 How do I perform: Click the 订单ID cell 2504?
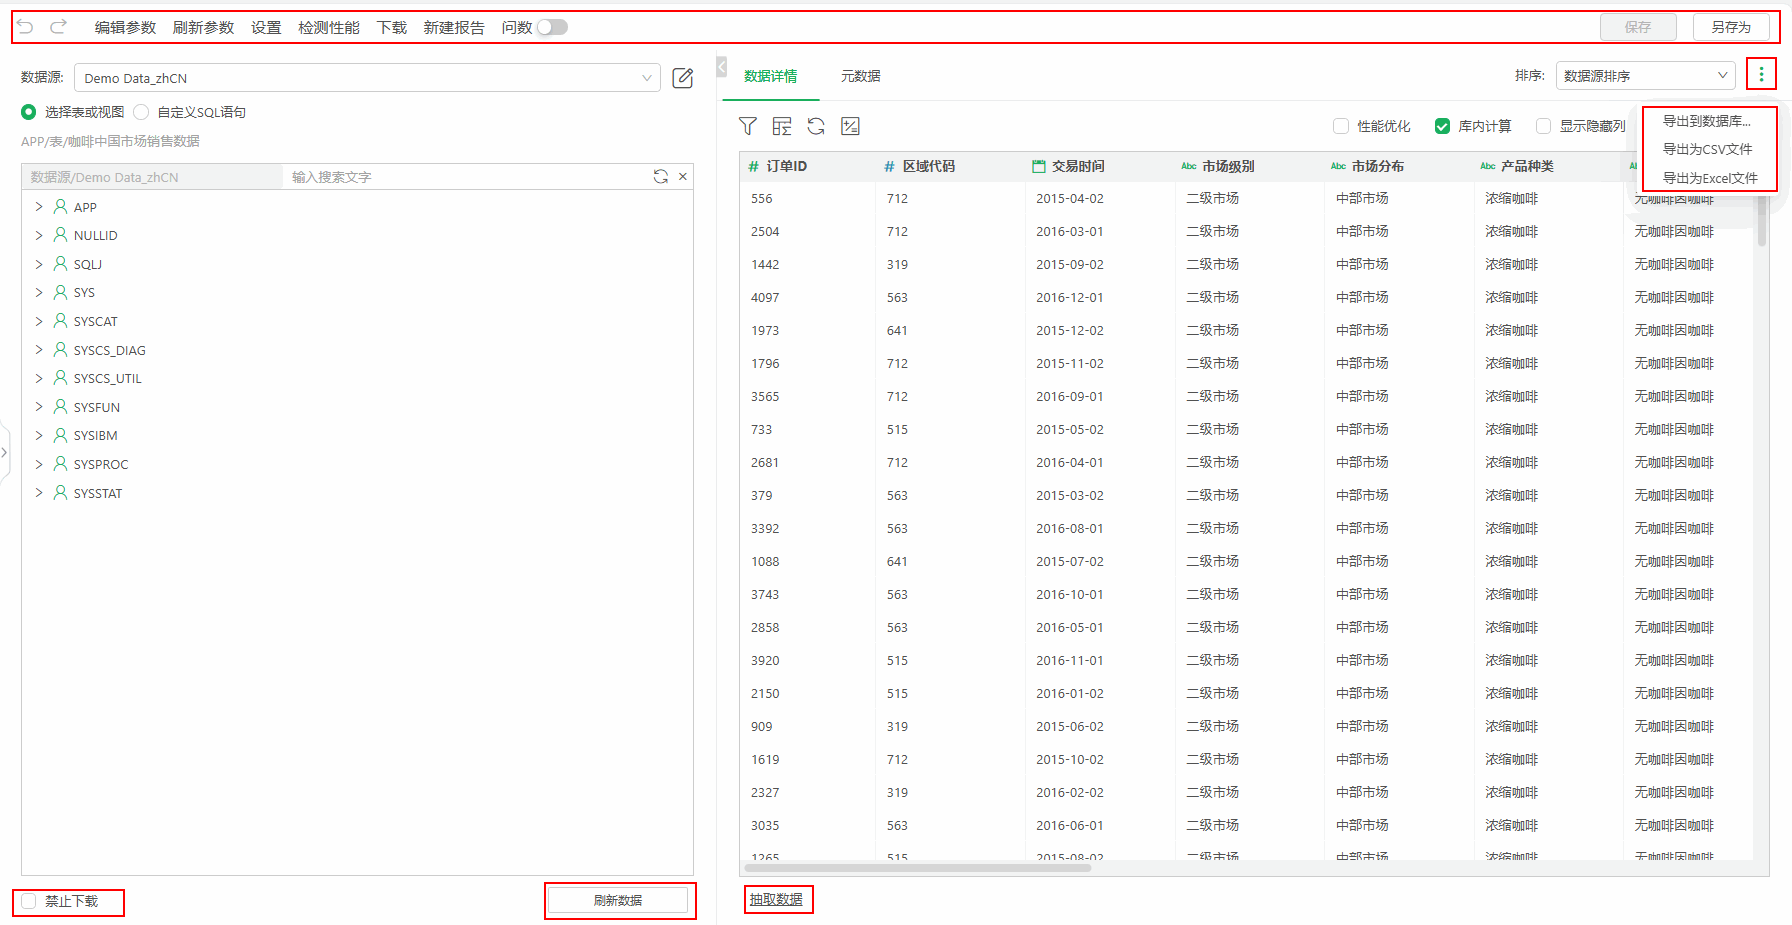[765, 231]
